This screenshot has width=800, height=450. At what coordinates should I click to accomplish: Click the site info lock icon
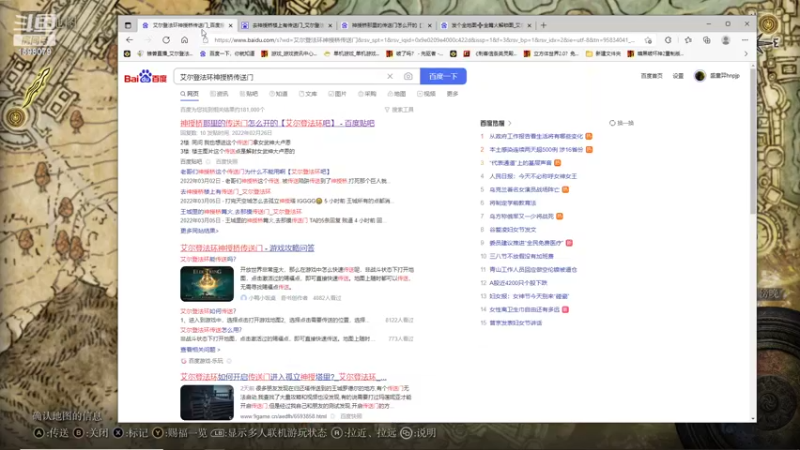tap(205, 40)
